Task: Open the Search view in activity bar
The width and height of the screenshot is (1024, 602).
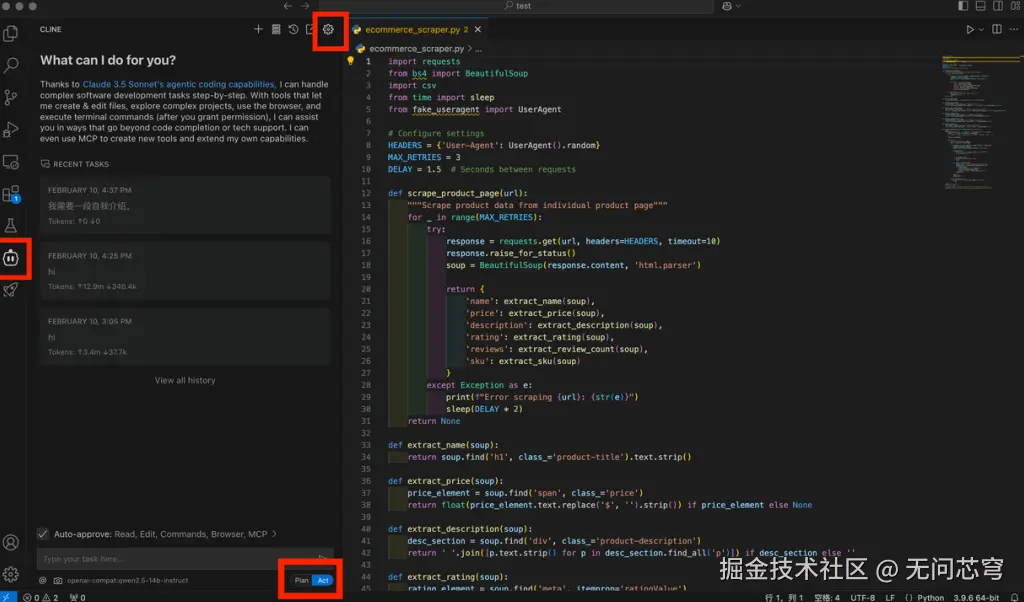Action: click(10, 65)
